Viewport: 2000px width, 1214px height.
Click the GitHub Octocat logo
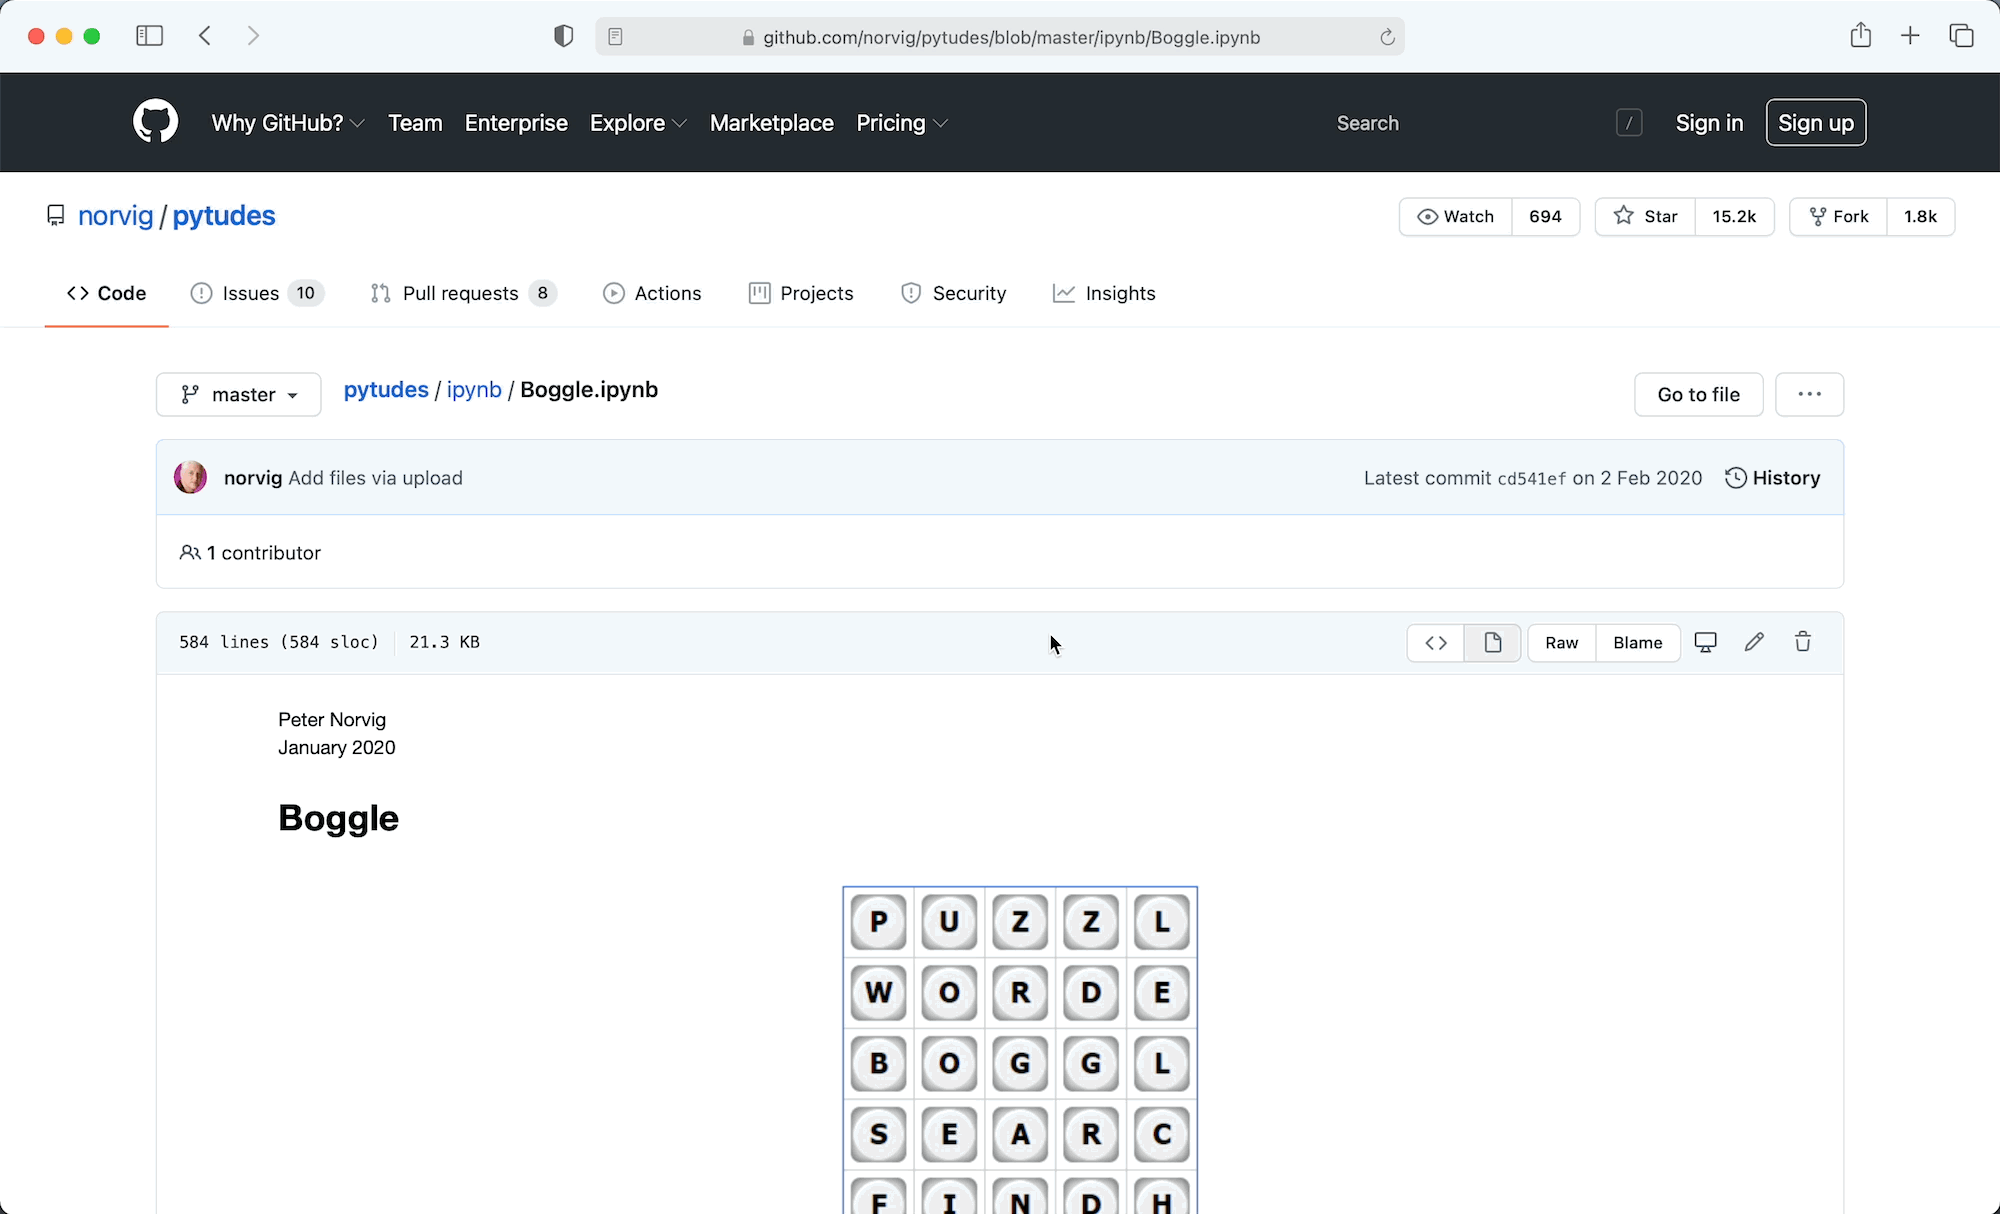pyautogui.click(x=156, y=122)
